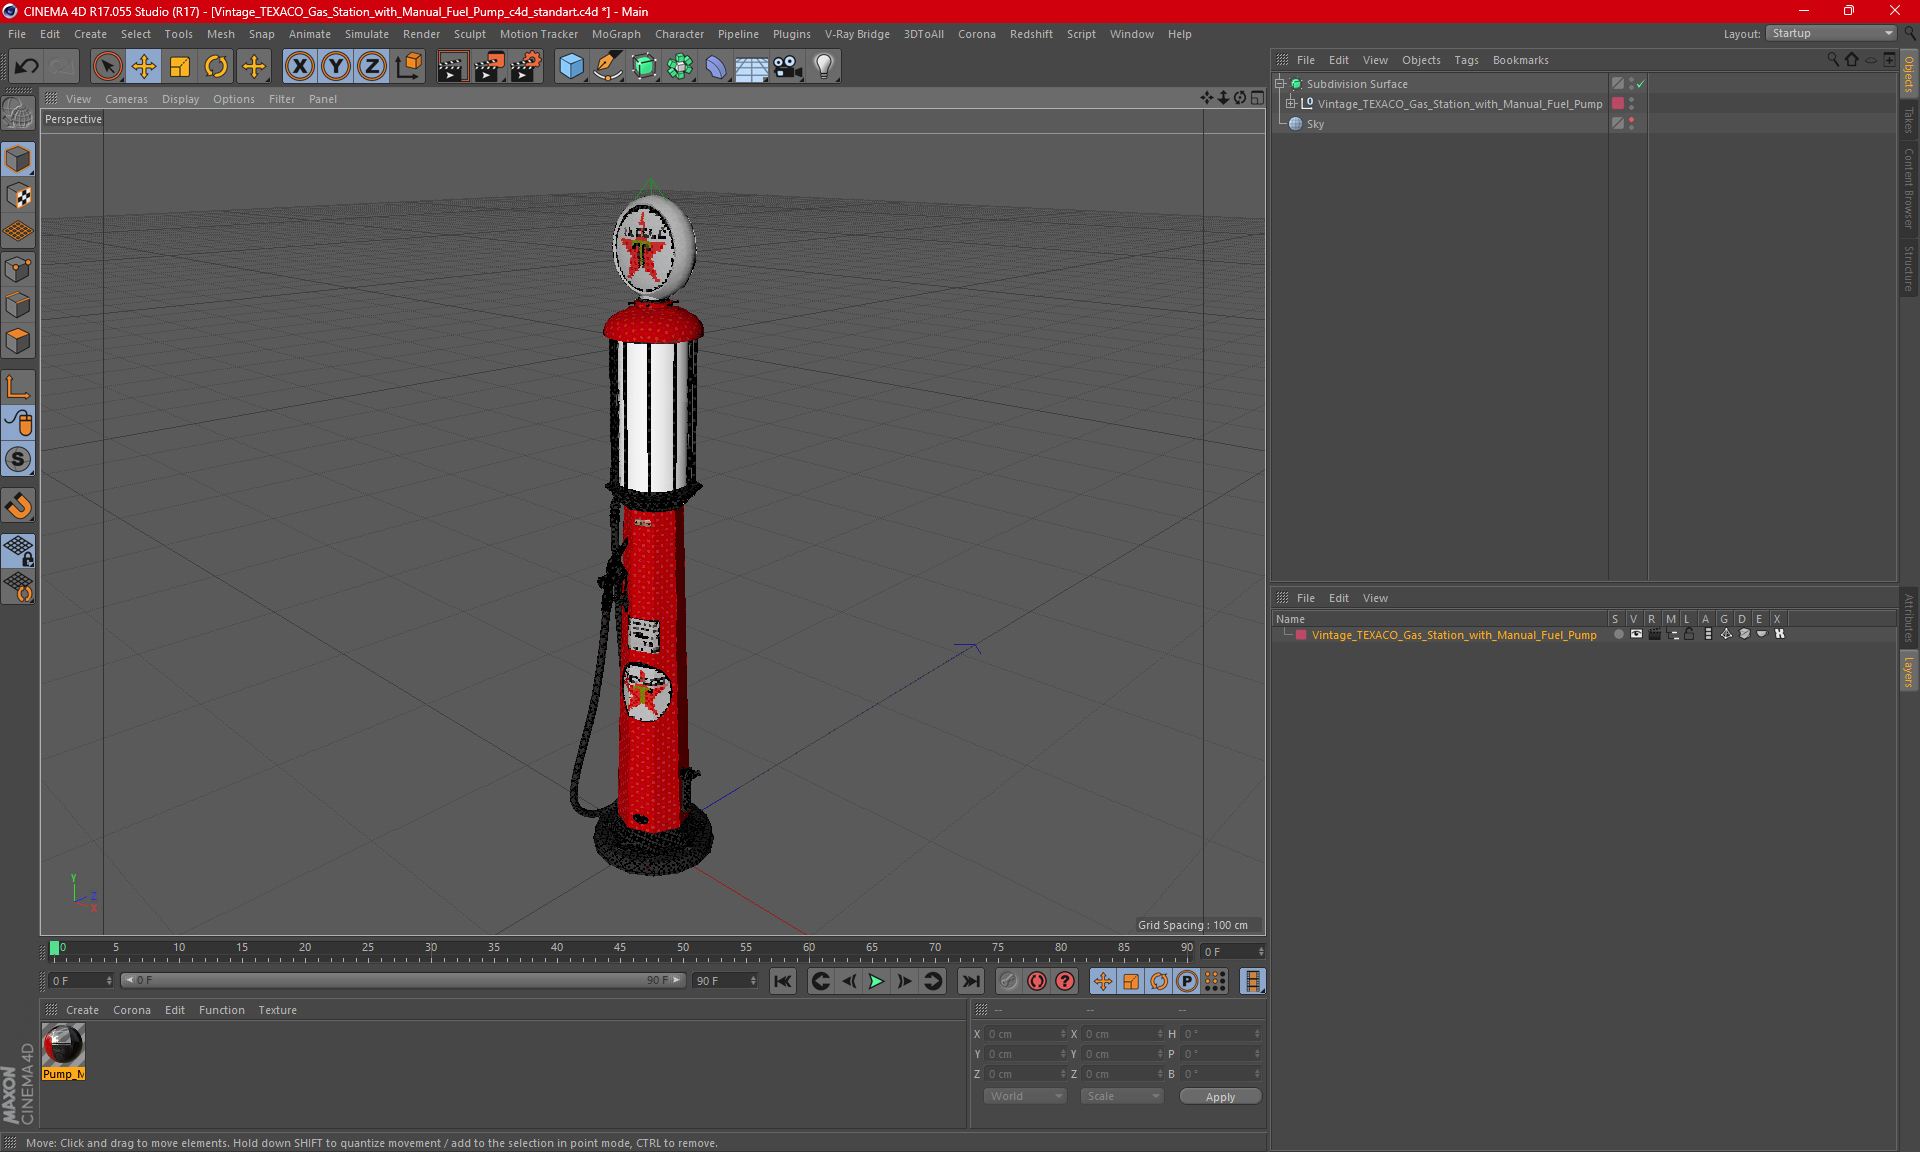The image size is (1920, 1152).
Task: Switch to Texture mode icon
Action: coord(18,196)
